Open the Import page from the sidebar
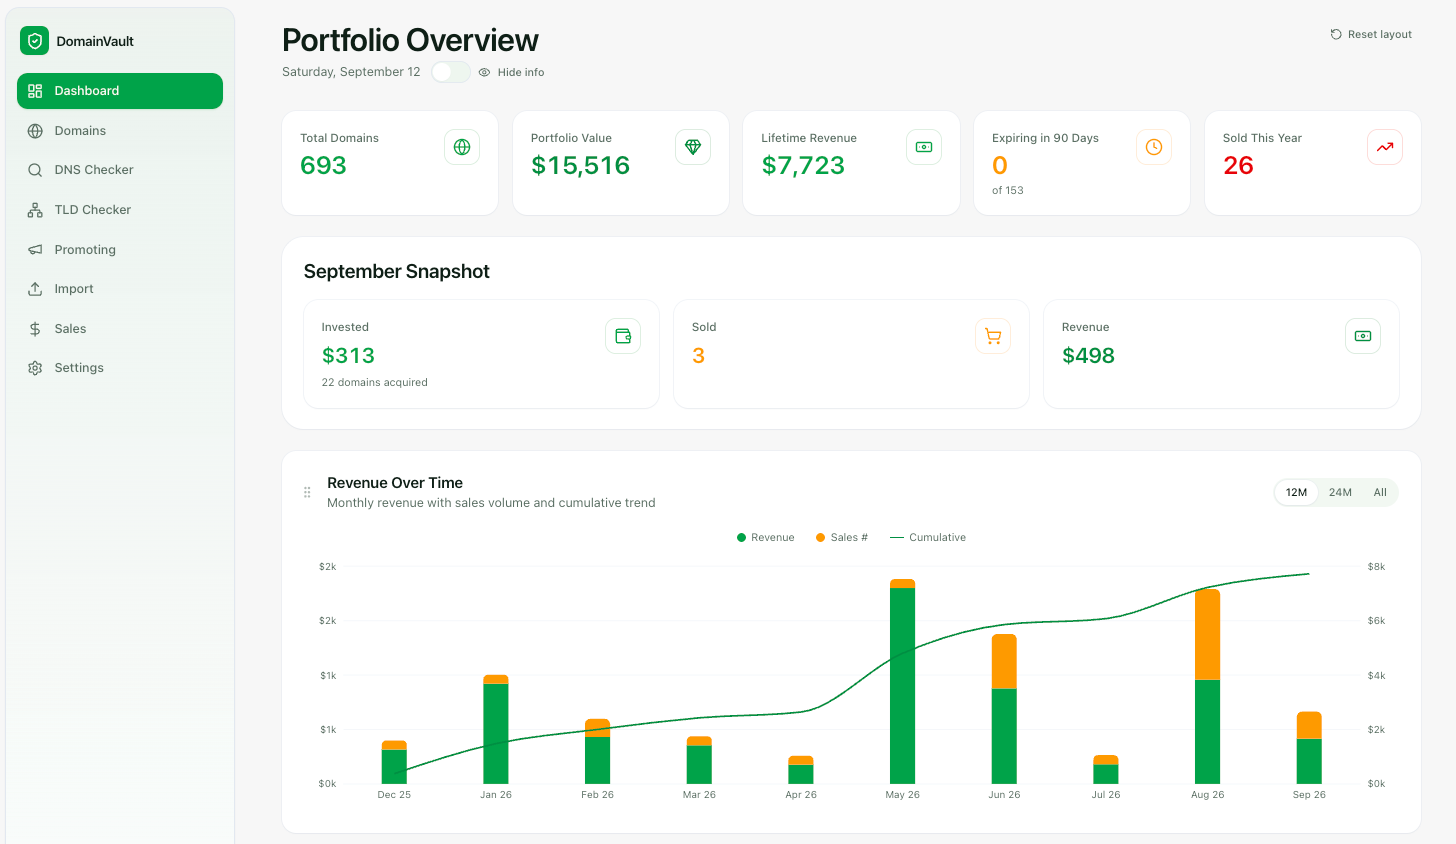1456x844 pixels. tap(120, 289)
